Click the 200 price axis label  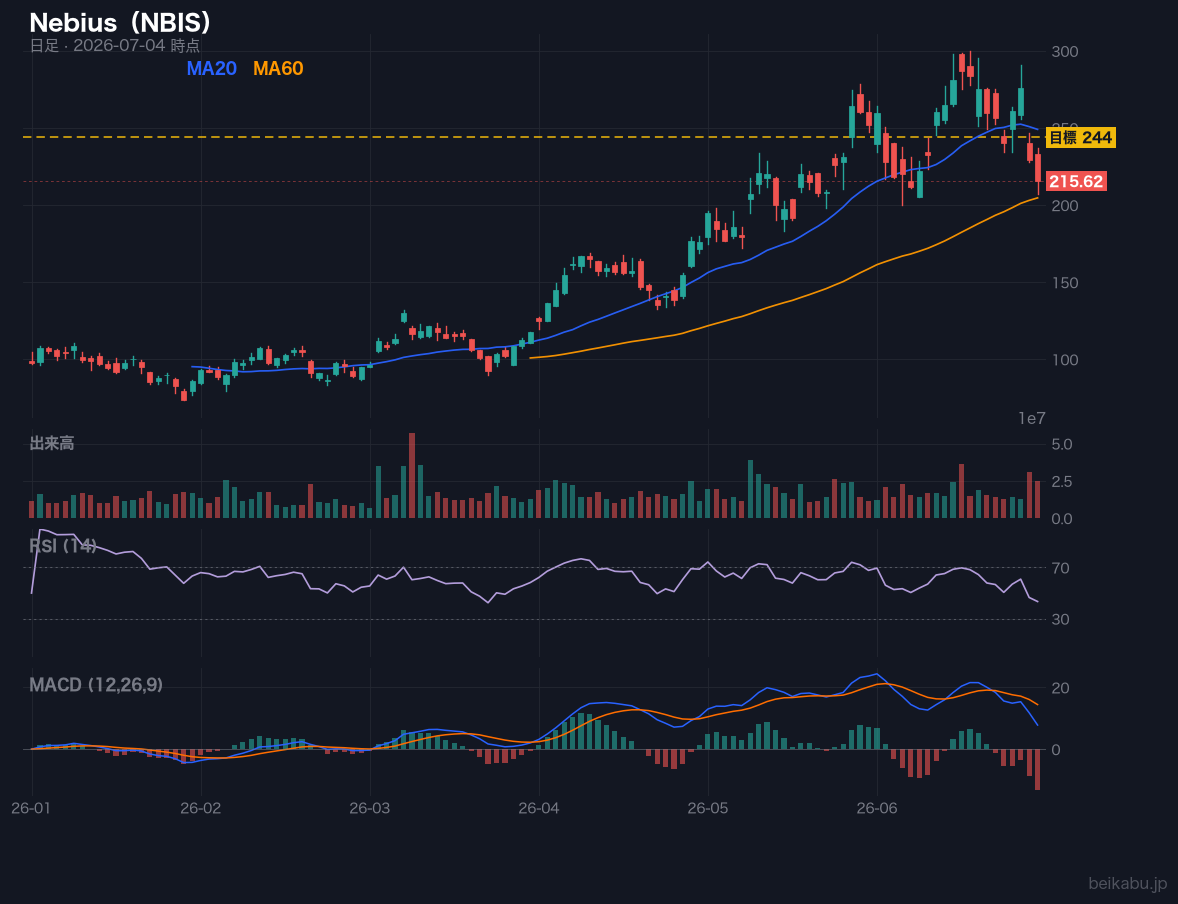point(1065,206)
